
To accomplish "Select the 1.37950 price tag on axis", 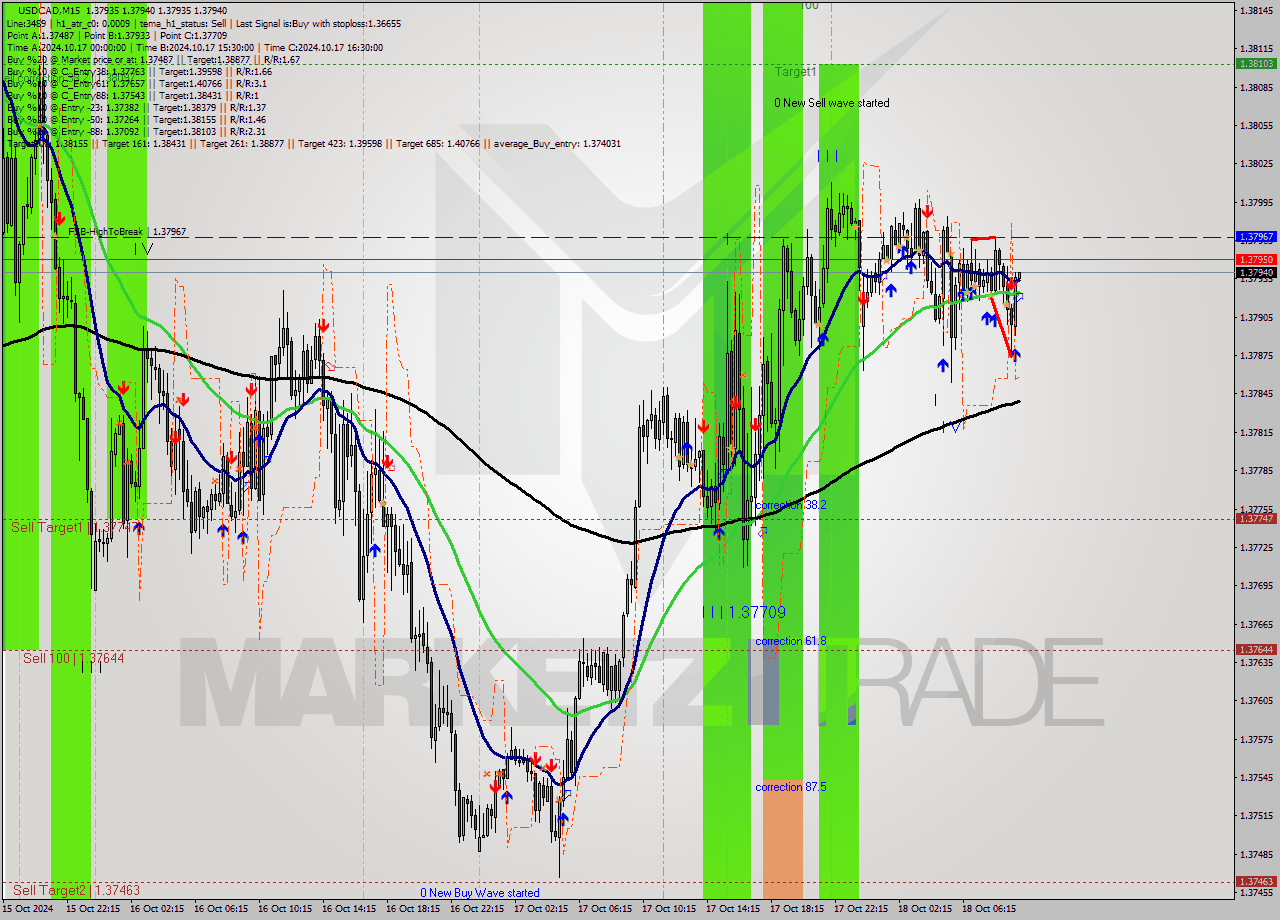I will 1256,260.
